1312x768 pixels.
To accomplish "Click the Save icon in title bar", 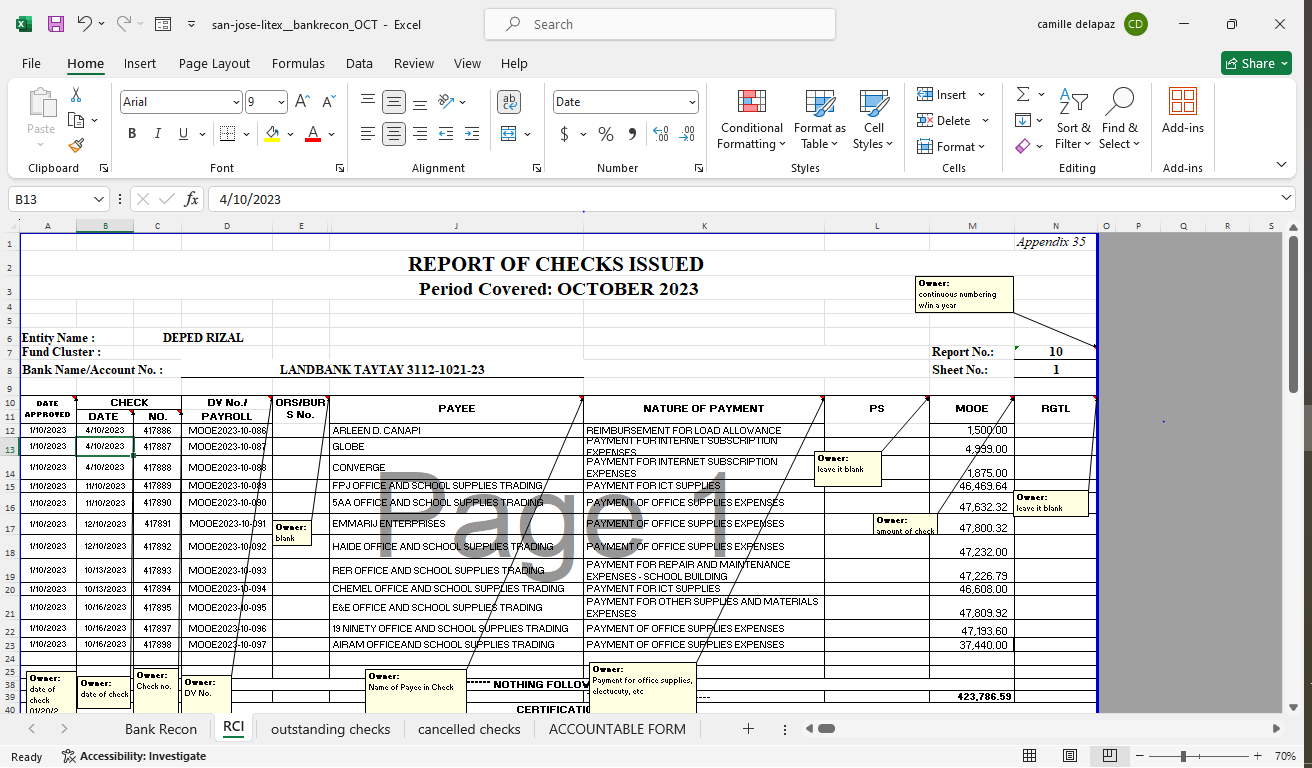I will 56,24.
